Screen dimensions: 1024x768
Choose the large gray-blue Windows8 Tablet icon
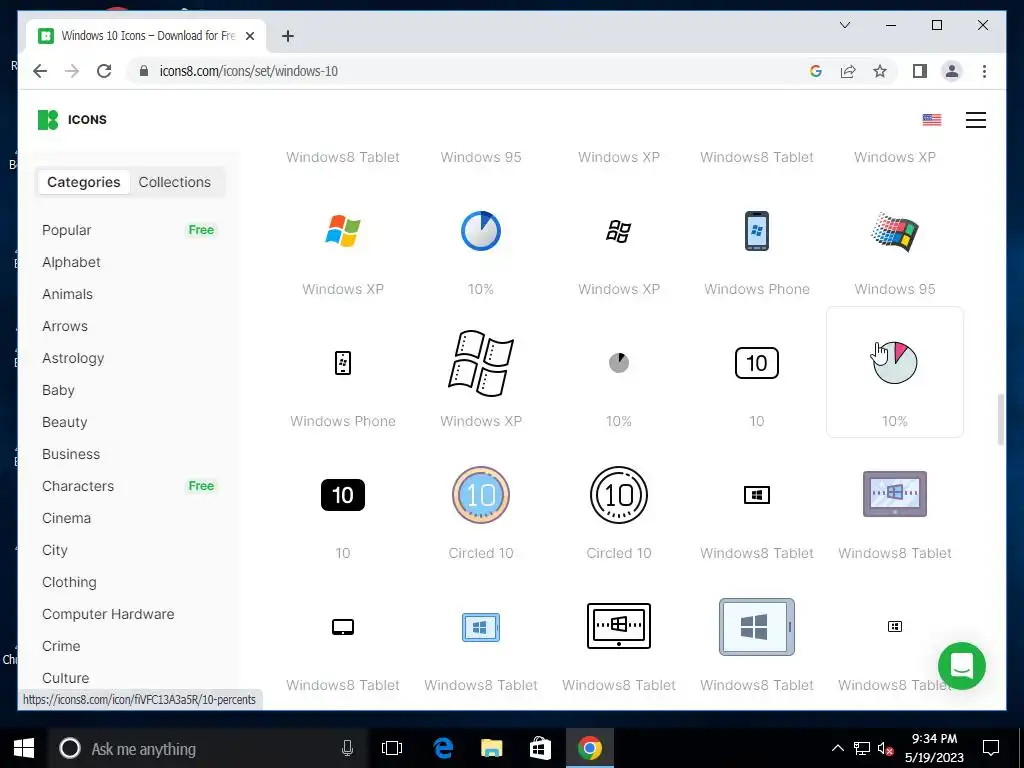[757, 627]
